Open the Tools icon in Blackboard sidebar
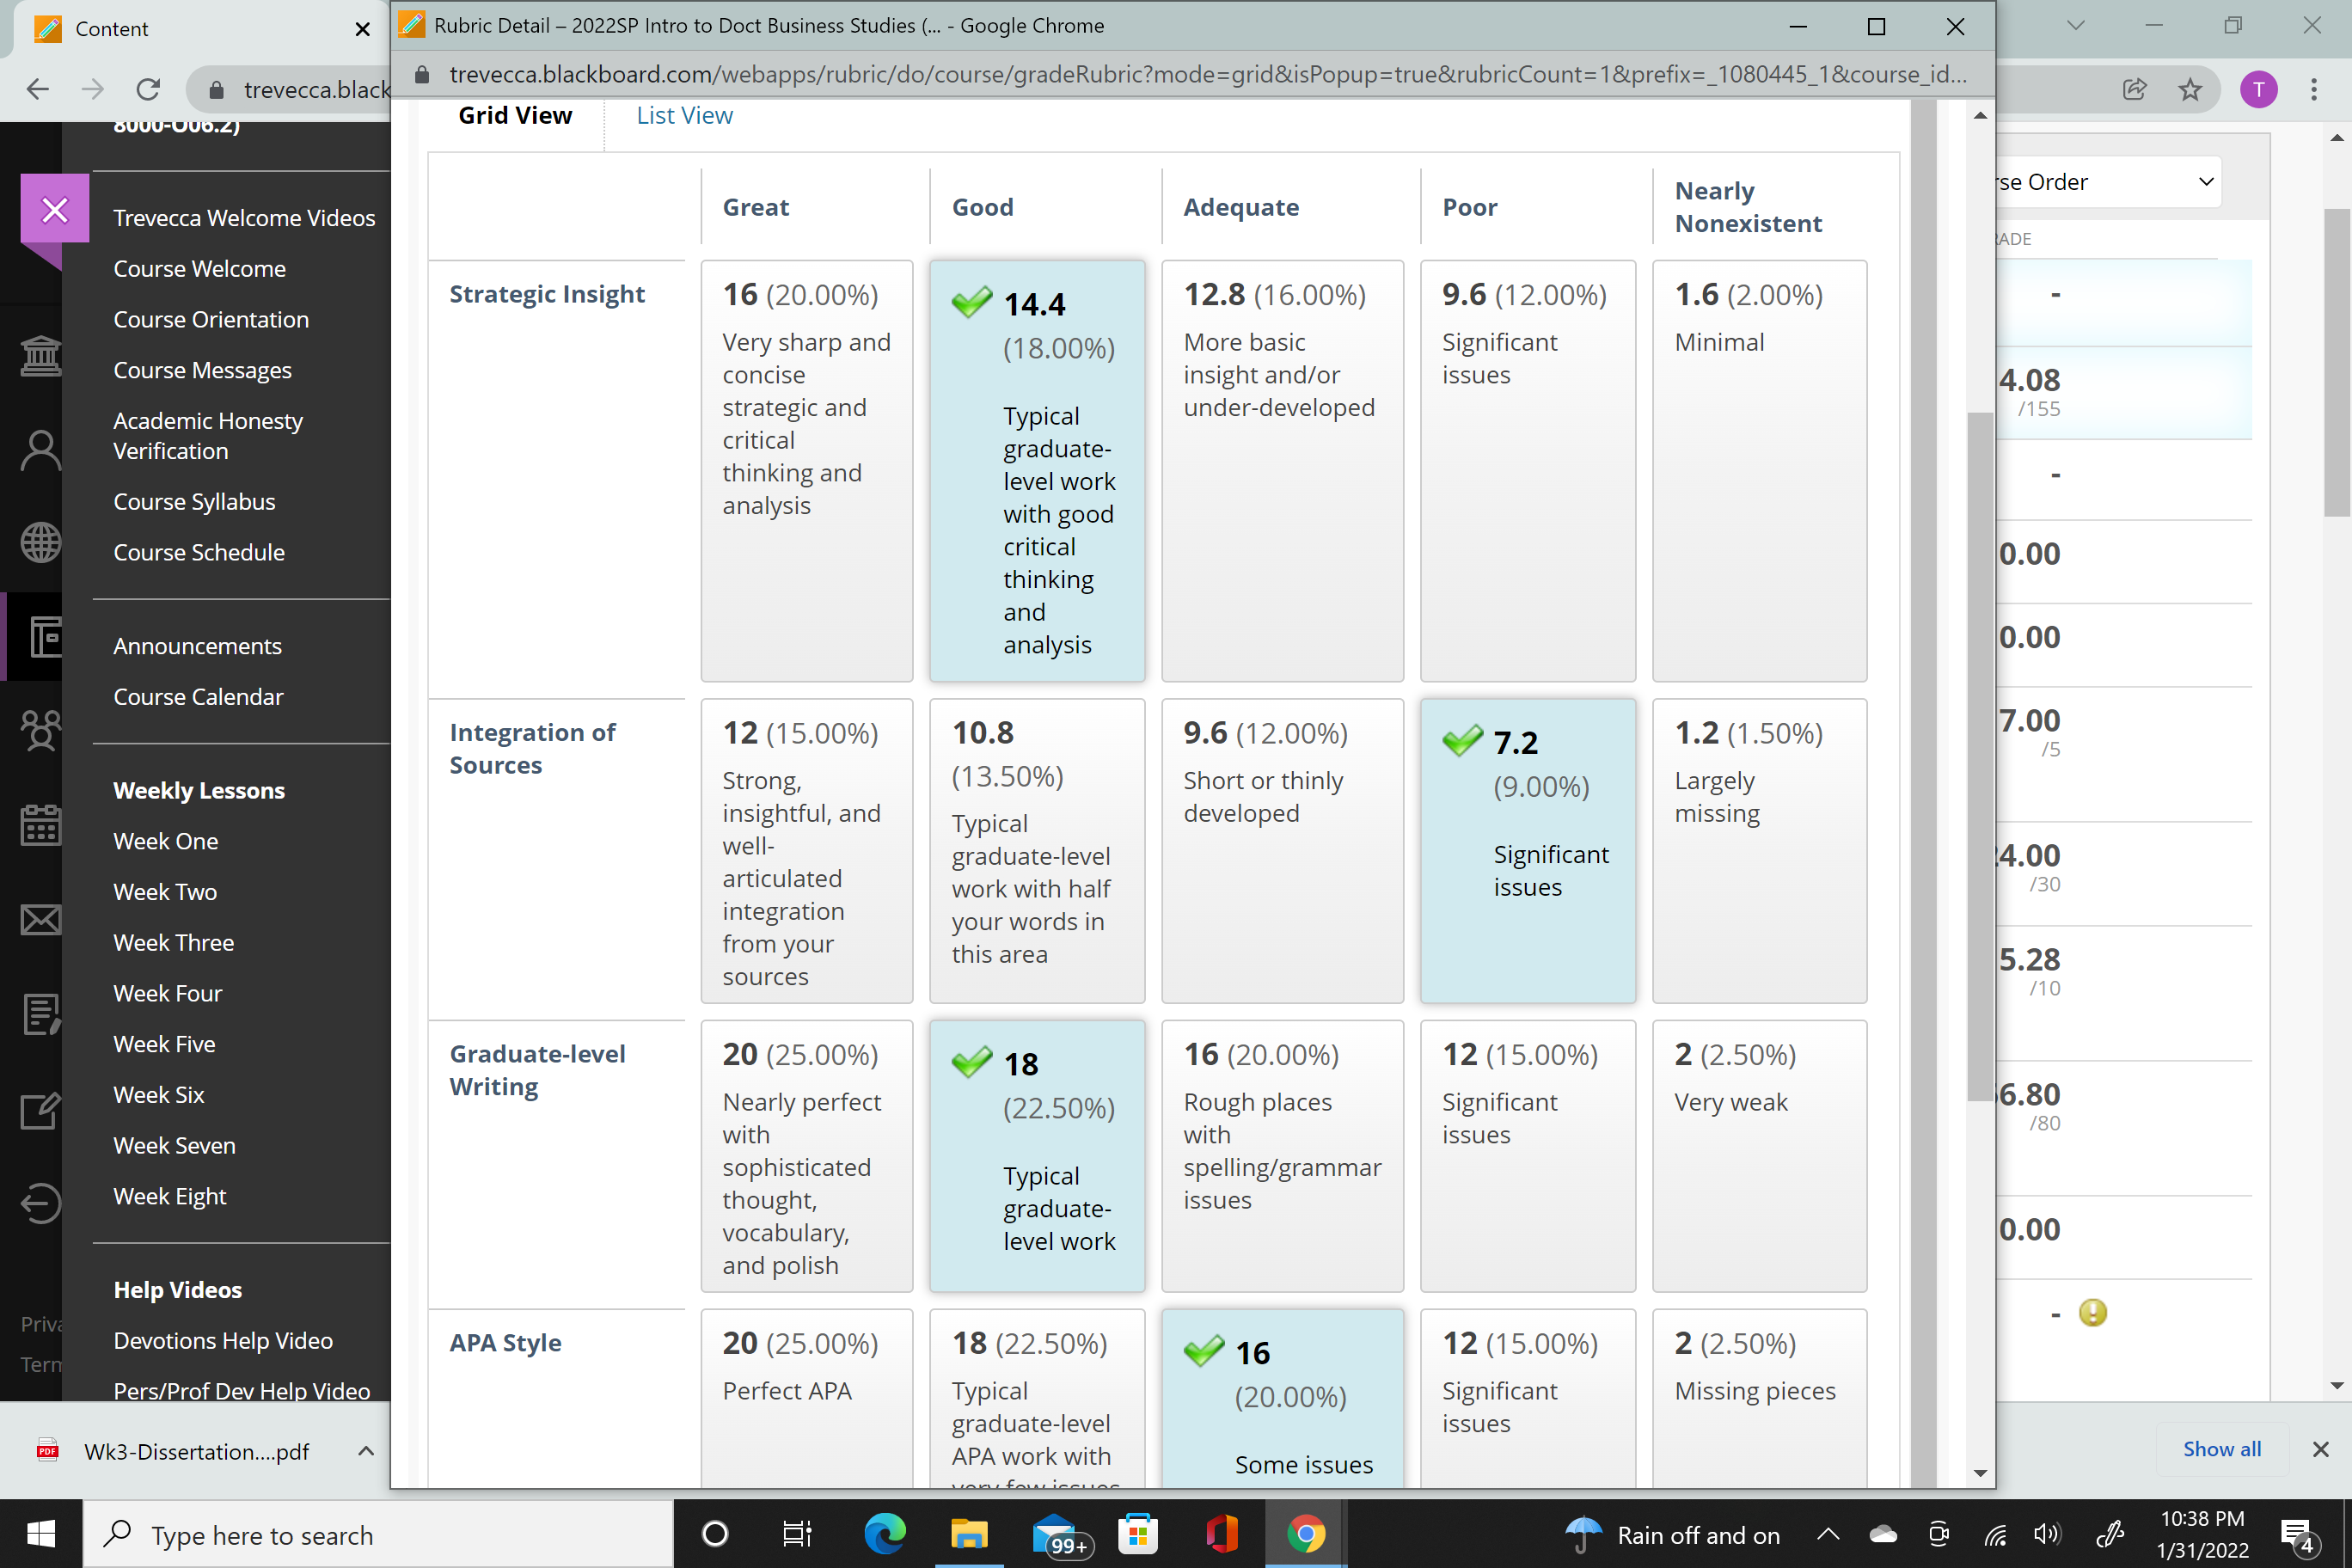2352x1568 pixels. pos(41,1109)
